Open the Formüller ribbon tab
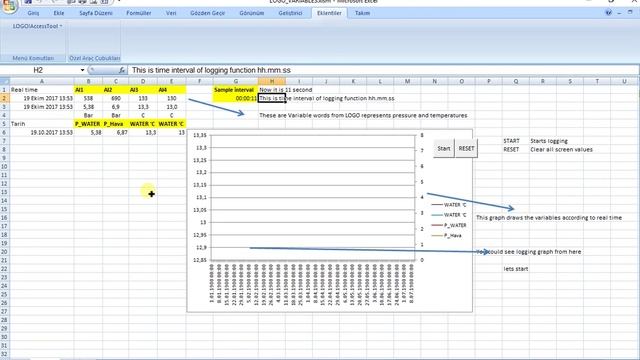 [139, 13]
